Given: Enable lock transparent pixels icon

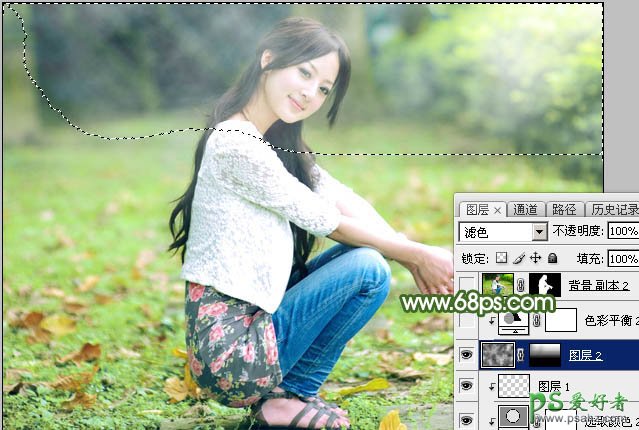Looking at the screenshot, I should [504, 258].
